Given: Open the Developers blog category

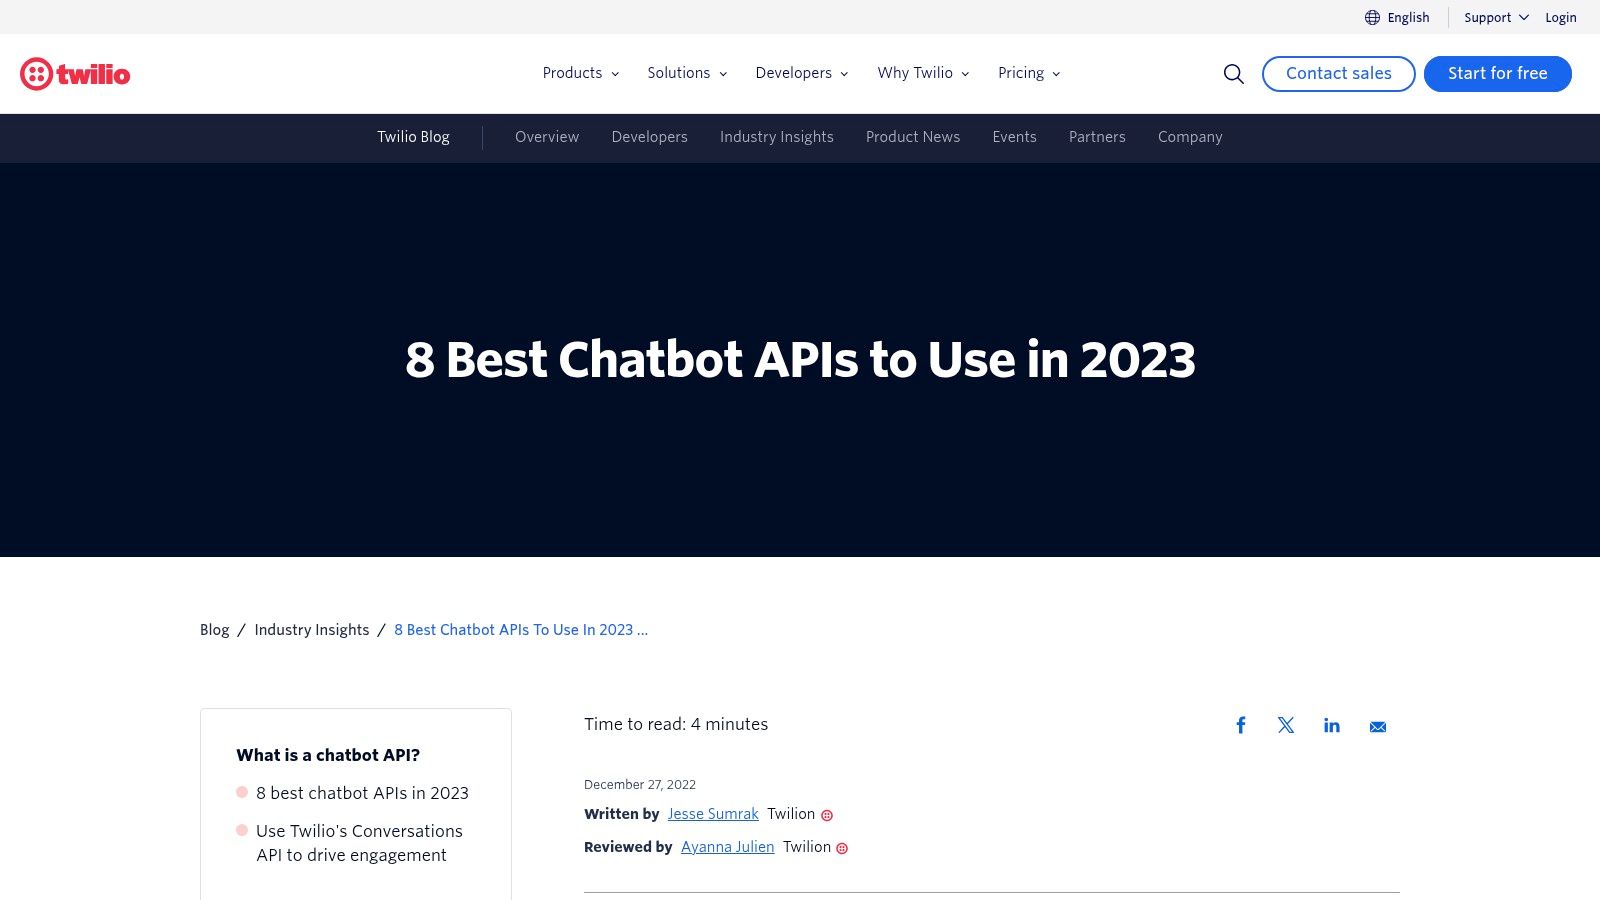Looking at the screenshot, I should (650, 137).
